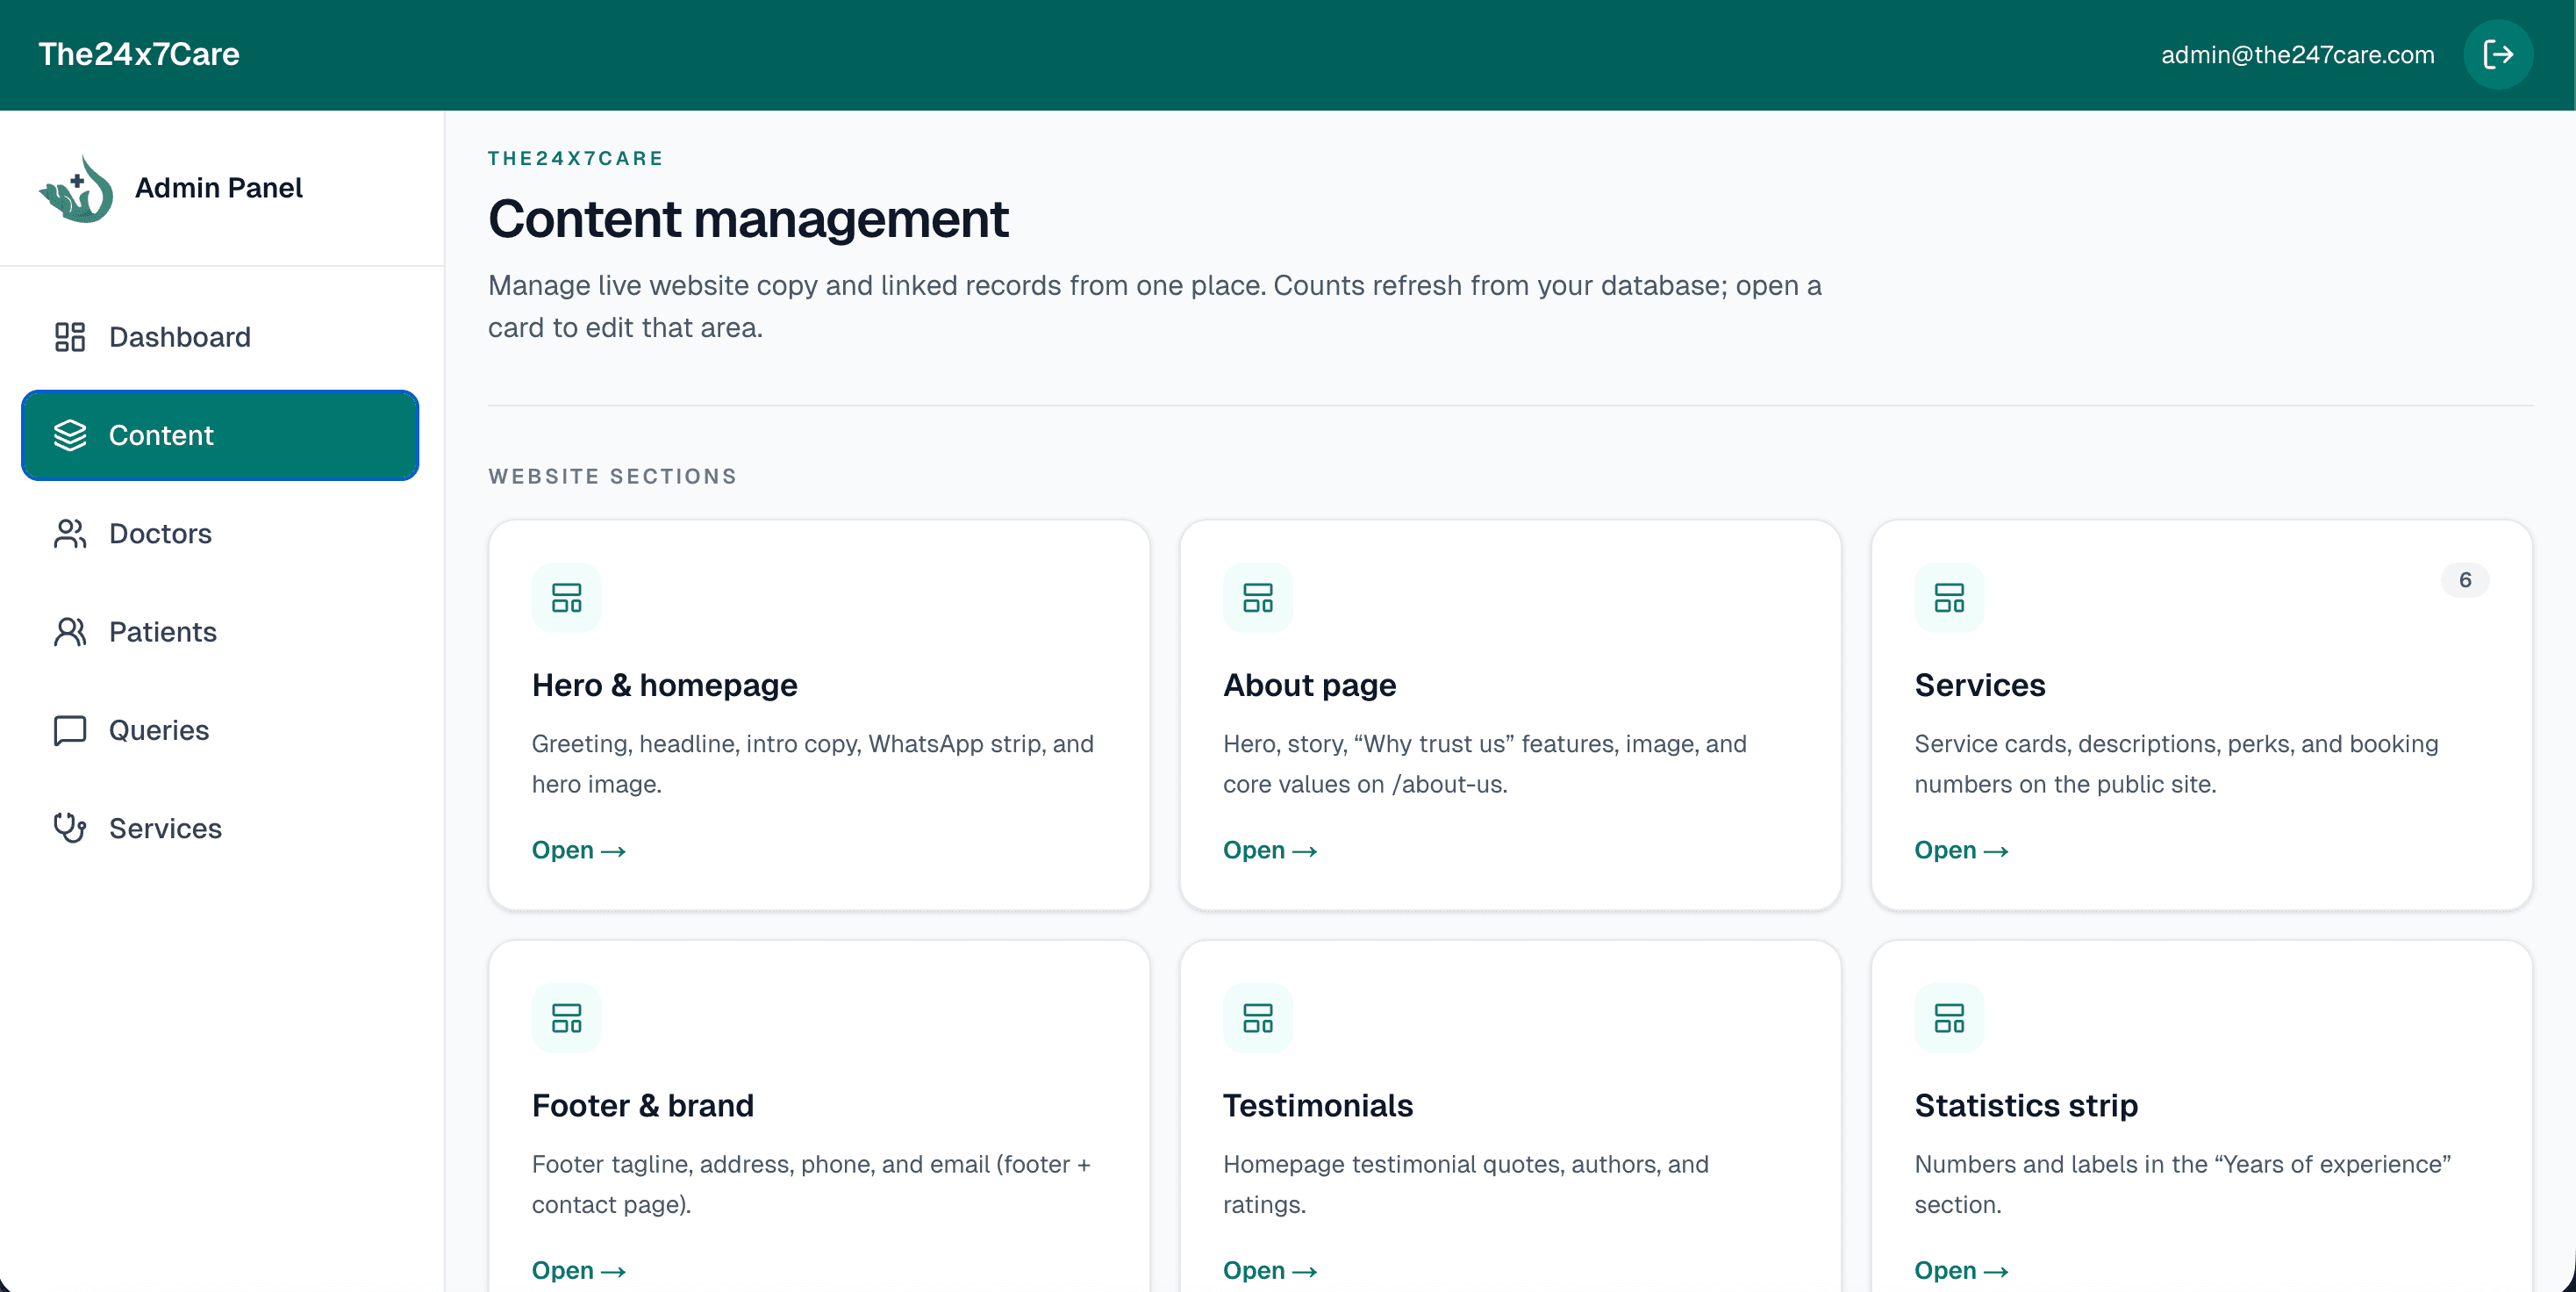Click the Testimonials card icon
Screen dimensions: 2576x1292
pyautogui.click(x=1257, y=1018)
